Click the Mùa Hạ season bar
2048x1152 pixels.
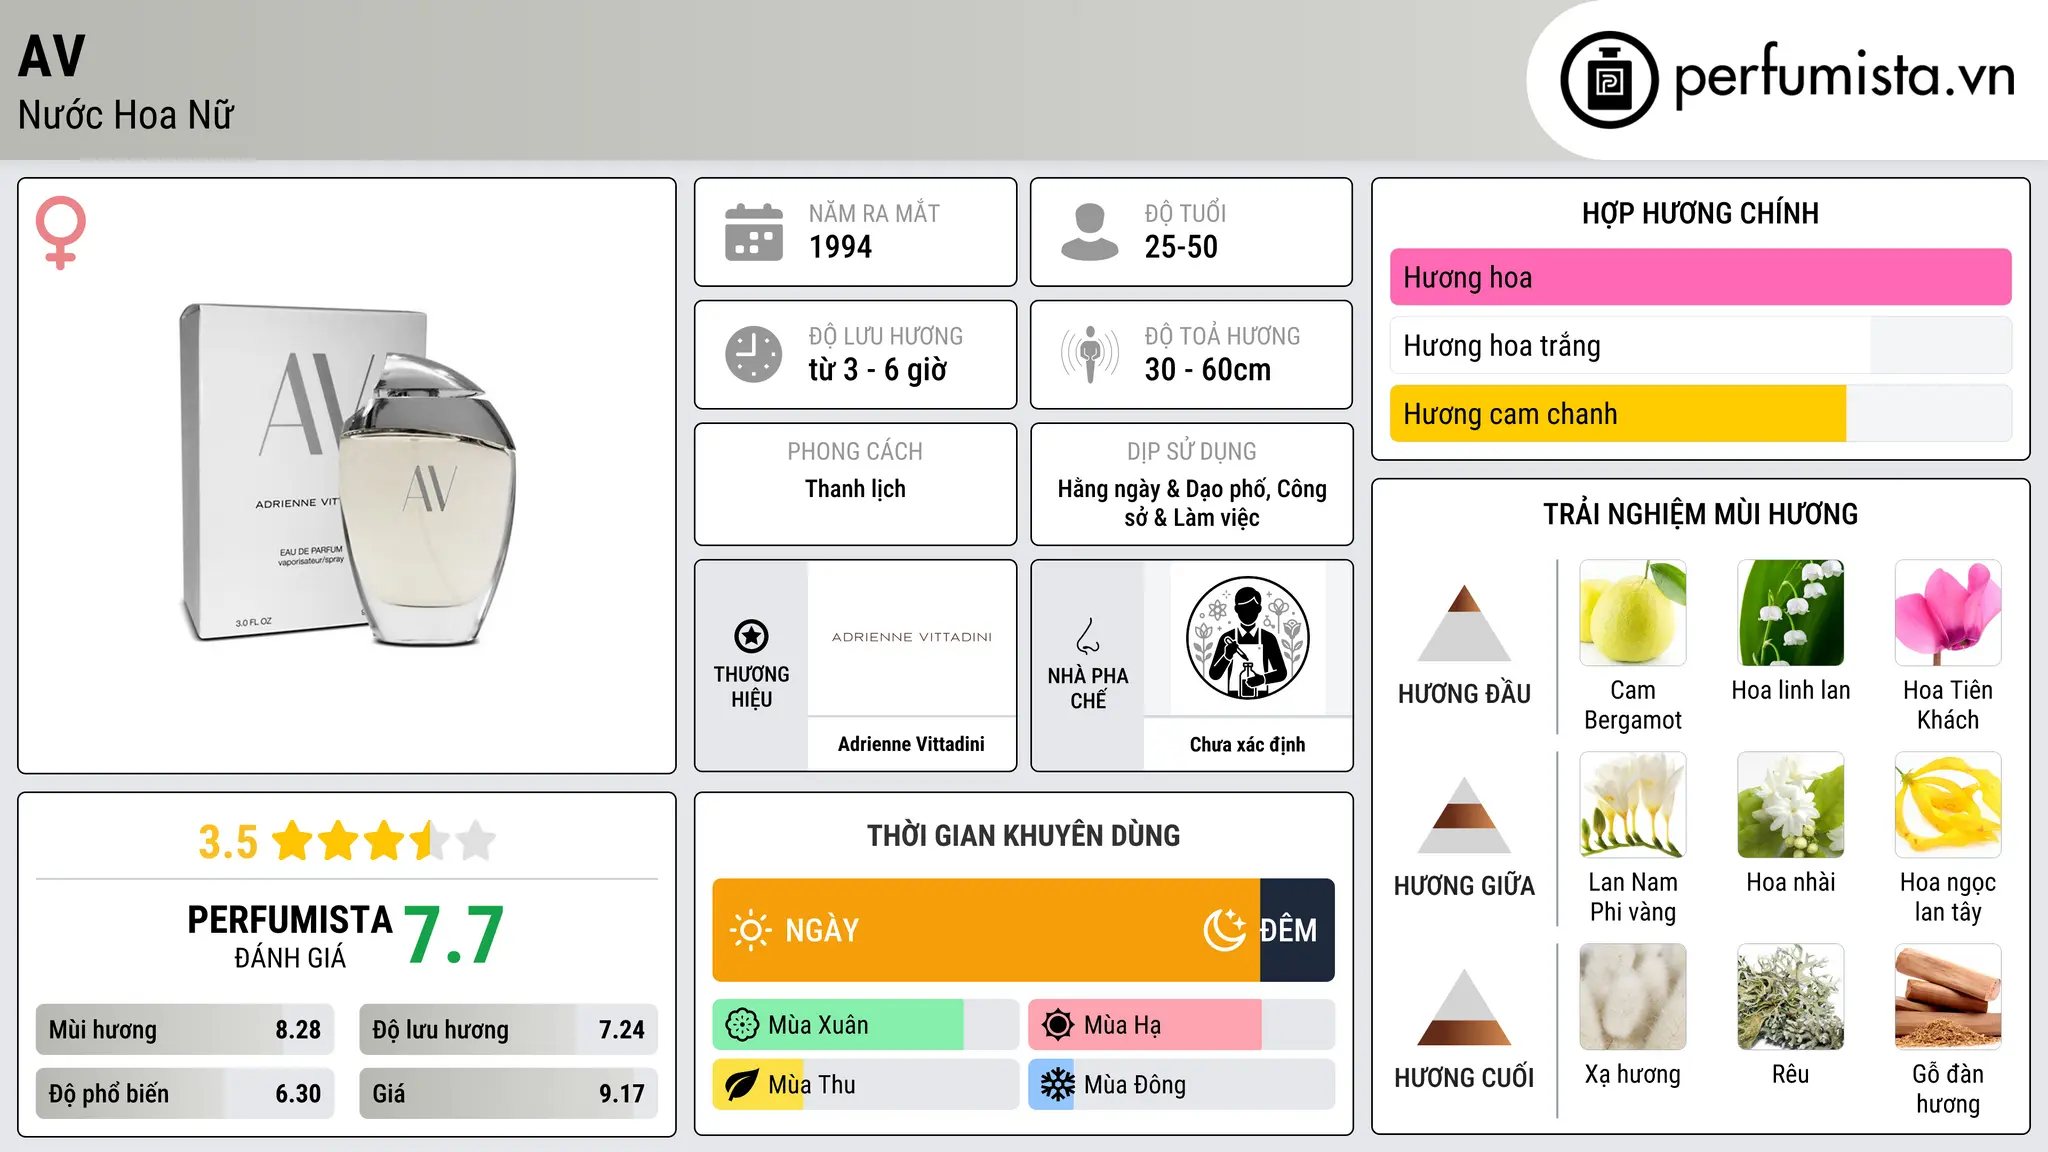point(1182,1025)
